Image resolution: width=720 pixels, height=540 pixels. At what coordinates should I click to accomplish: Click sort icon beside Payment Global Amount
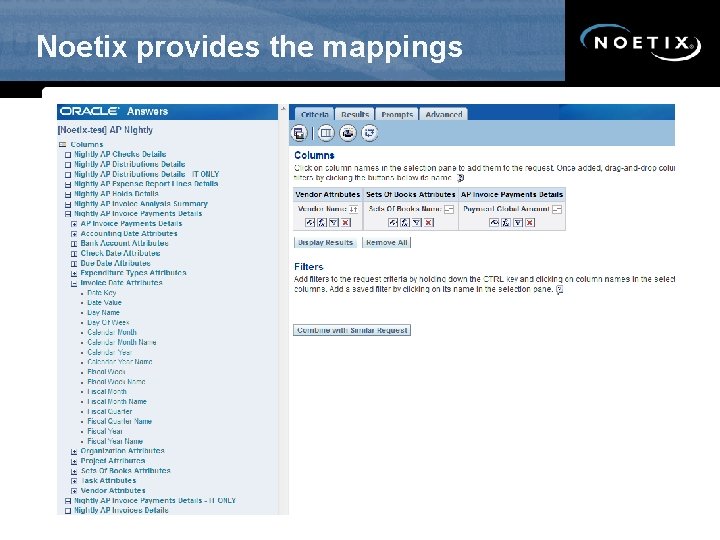[557, 209]
